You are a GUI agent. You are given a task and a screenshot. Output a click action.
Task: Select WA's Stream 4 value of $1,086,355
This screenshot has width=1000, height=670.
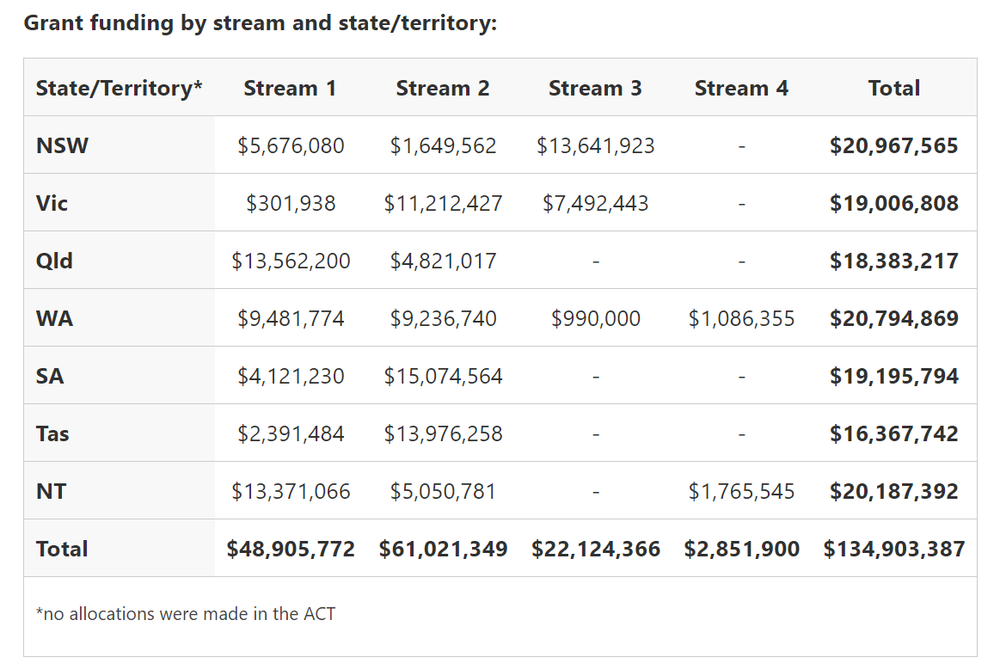[x=742, y=318]
